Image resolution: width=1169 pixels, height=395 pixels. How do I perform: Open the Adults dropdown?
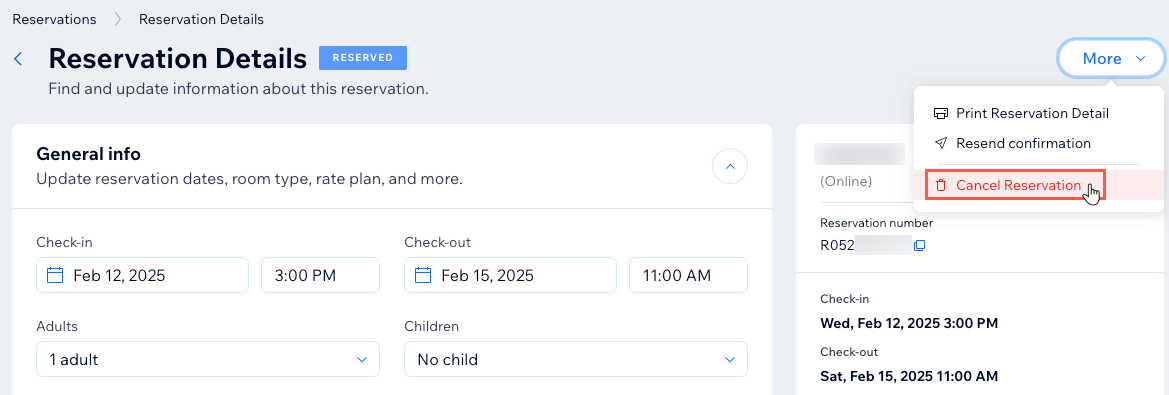click(x=208, y=359)
